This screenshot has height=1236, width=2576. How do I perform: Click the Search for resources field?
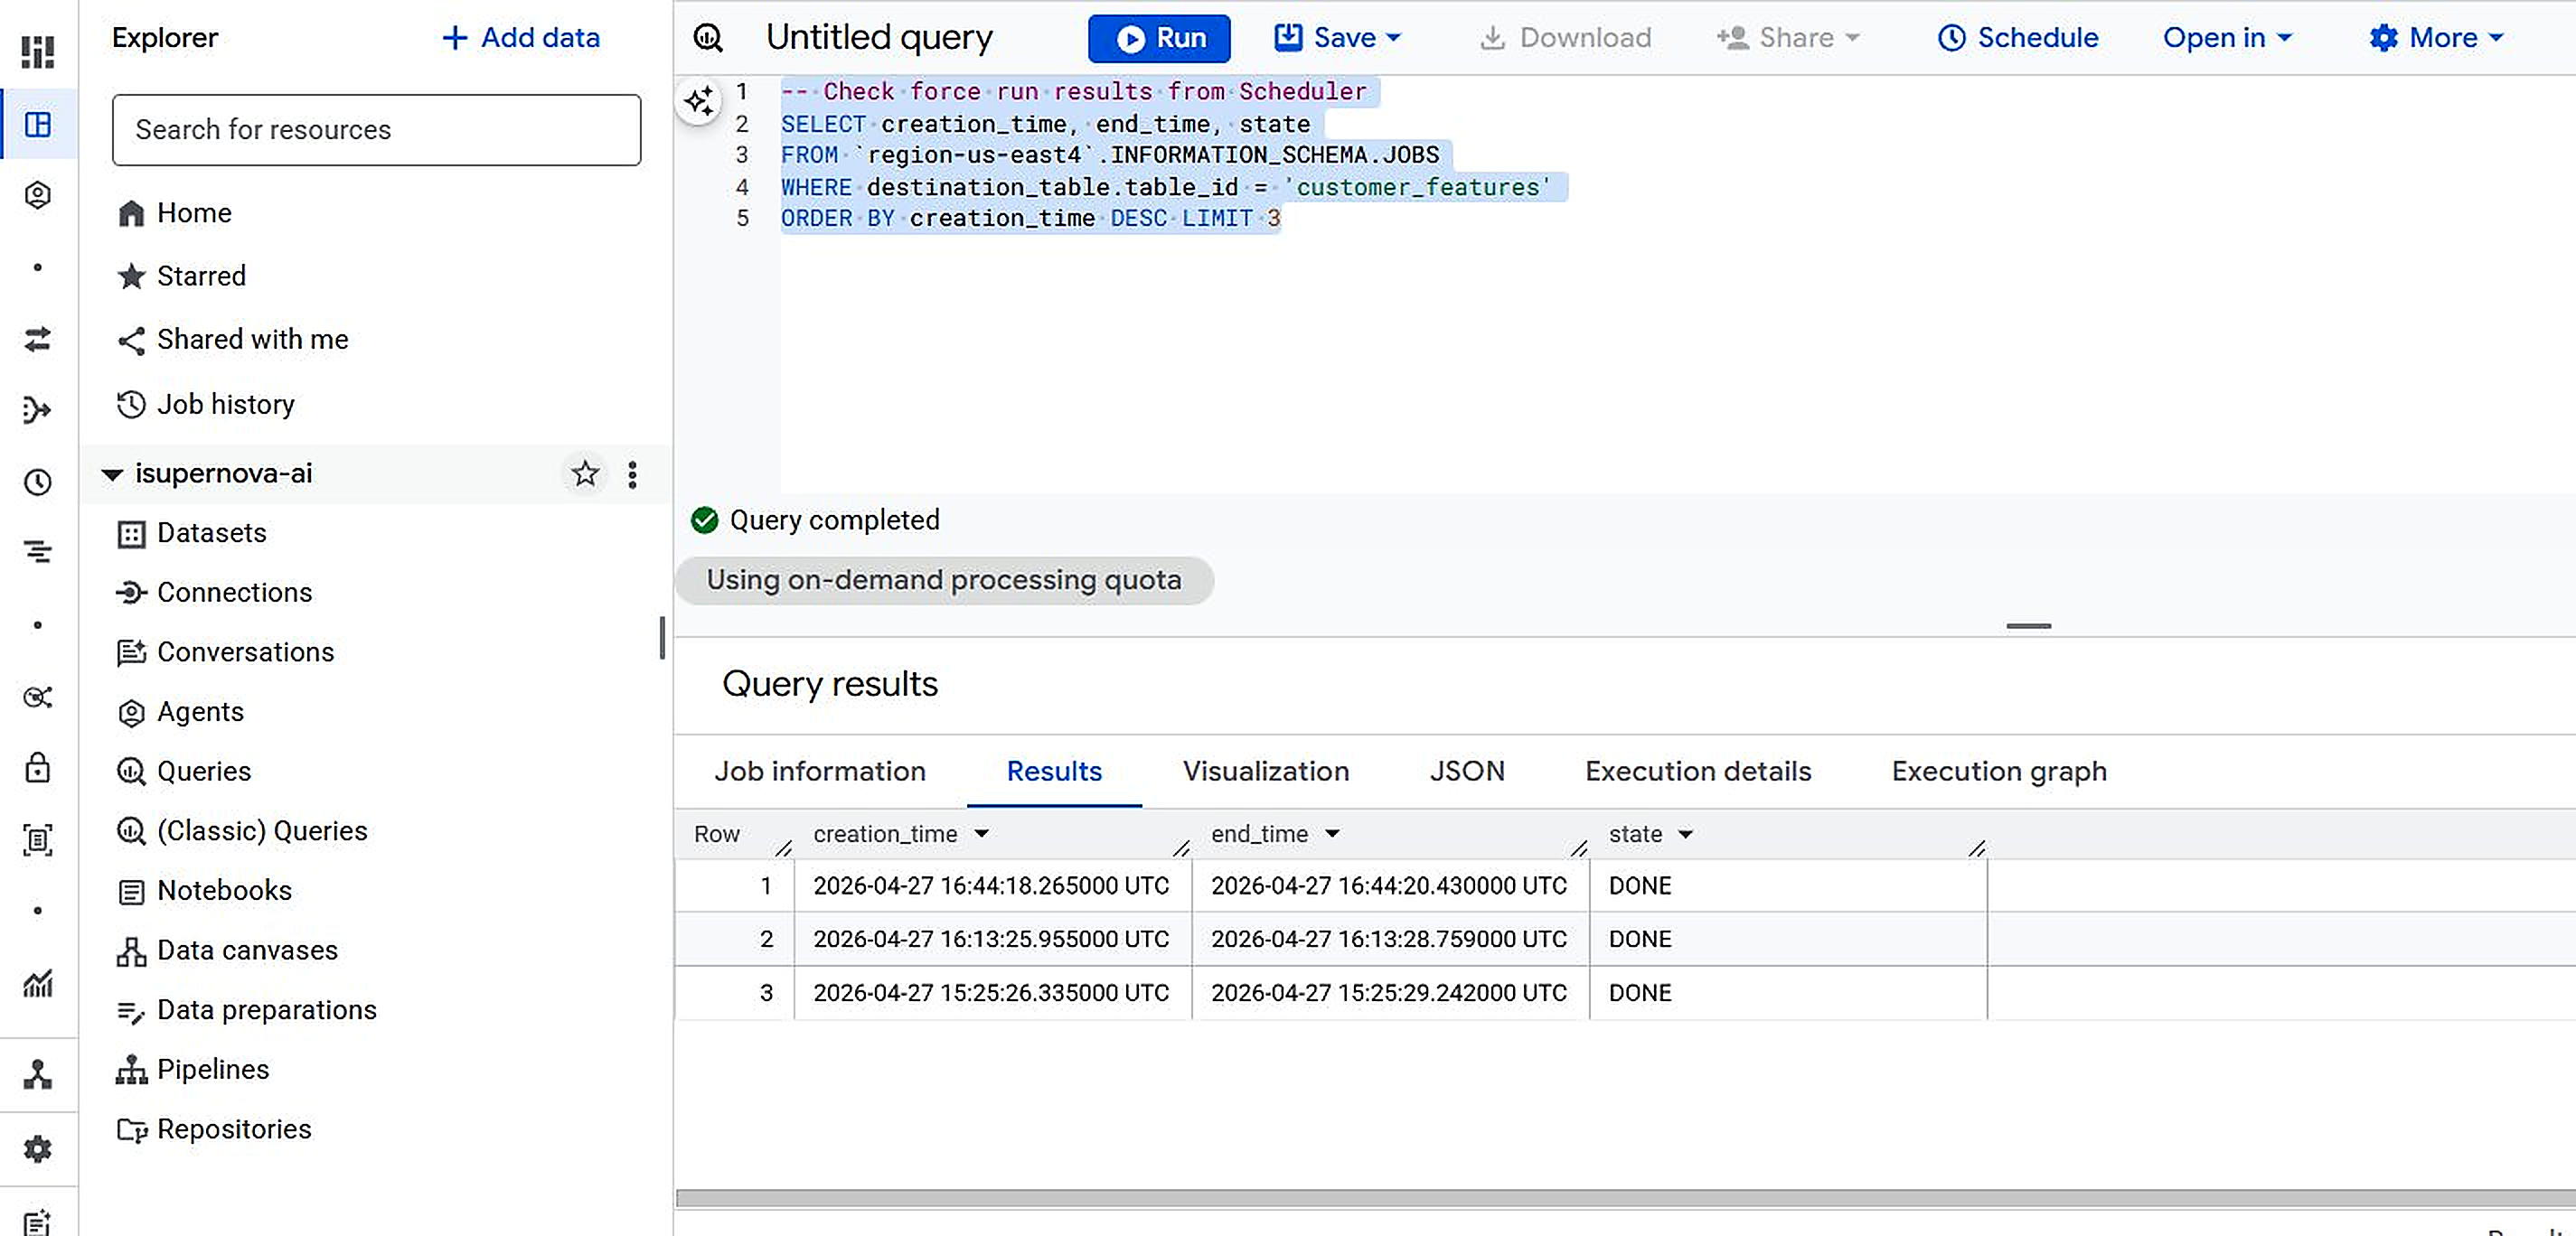[x=376, y=130]
